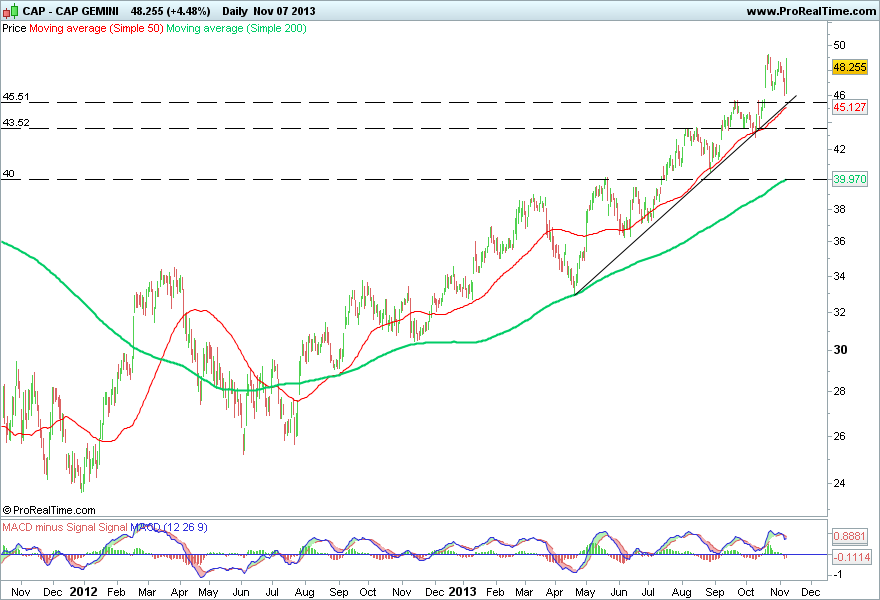Click the Daily Nov 07 2013 label
The image size is (880, 600).
tap(268, 11)
